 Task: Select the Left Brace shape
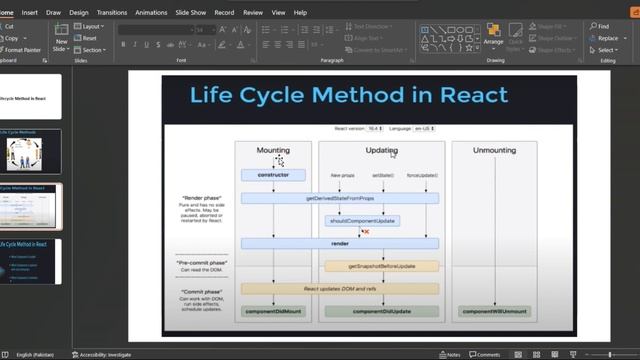451,48
